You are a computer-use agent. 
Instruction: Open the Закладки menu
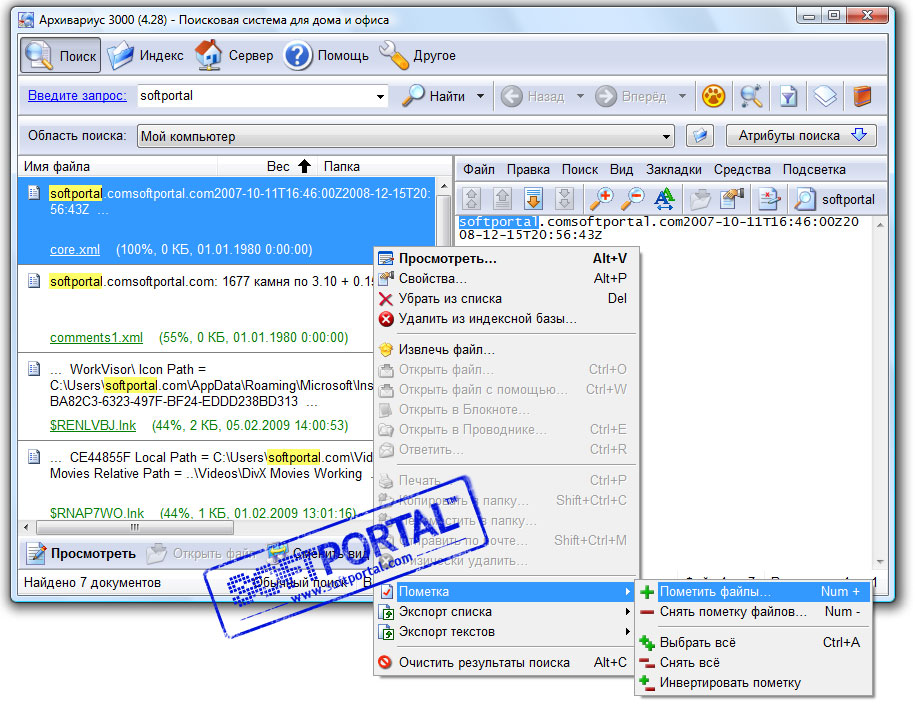click(673, 170)
